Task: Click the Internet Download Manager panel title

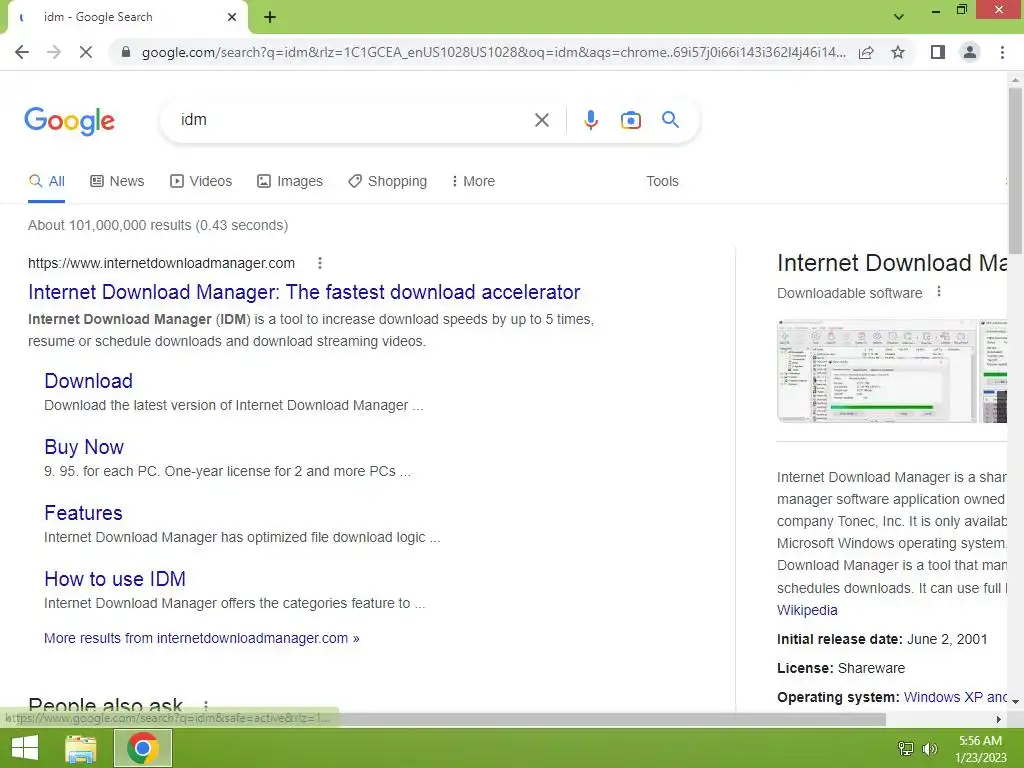Action: coord(891,263)
